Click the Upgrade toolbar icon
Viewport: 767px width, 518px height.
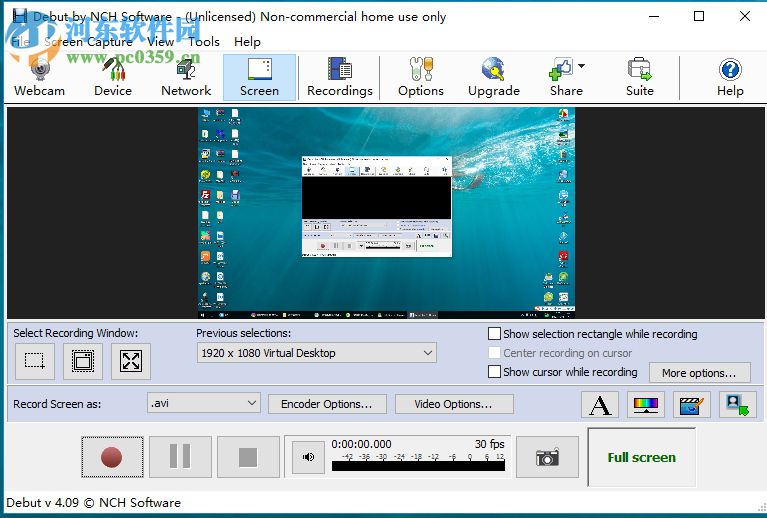point(494,77)
